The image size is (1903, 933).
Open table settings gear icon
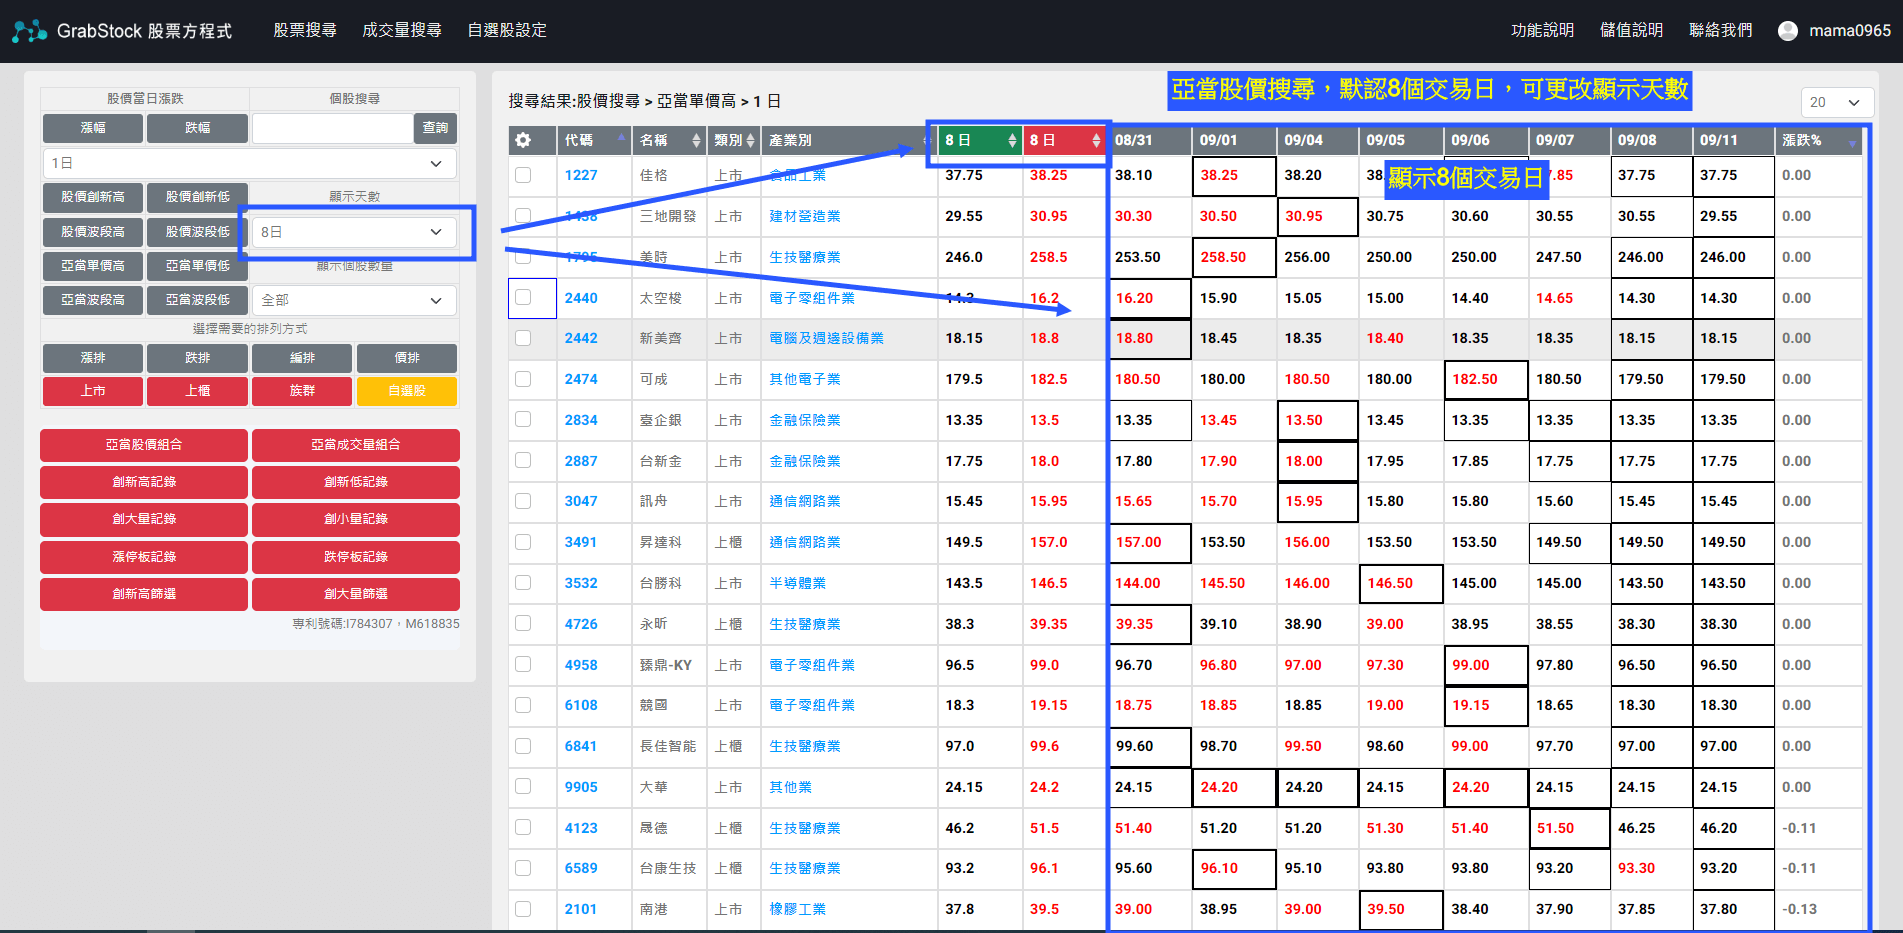[523, 140]
